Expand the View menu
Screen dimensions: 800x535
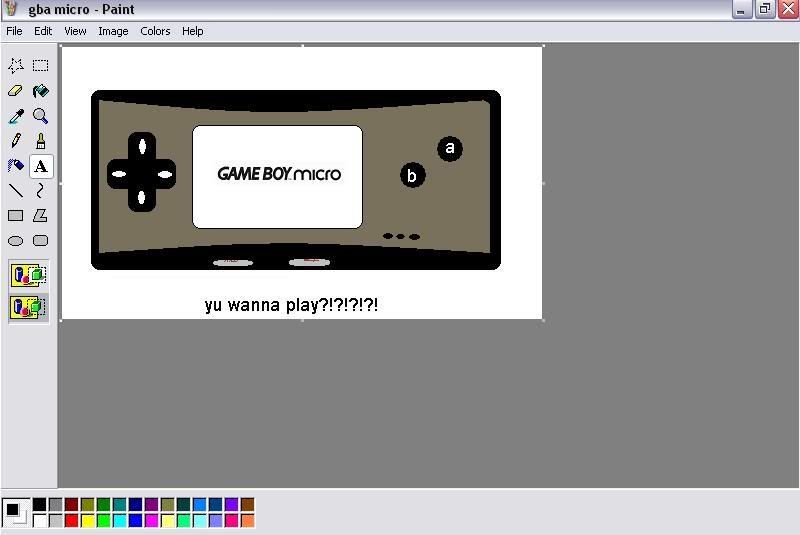[75, 31]
